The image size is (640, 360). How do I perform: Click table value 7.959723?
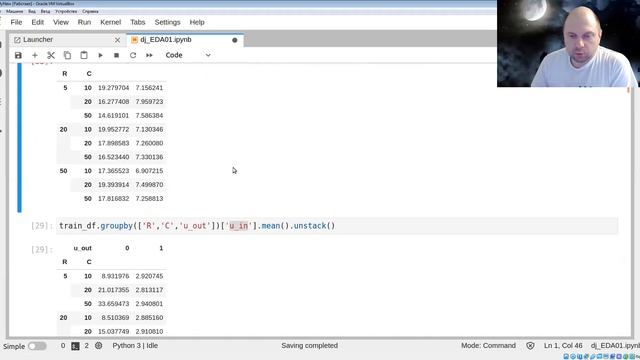(149, 102)
